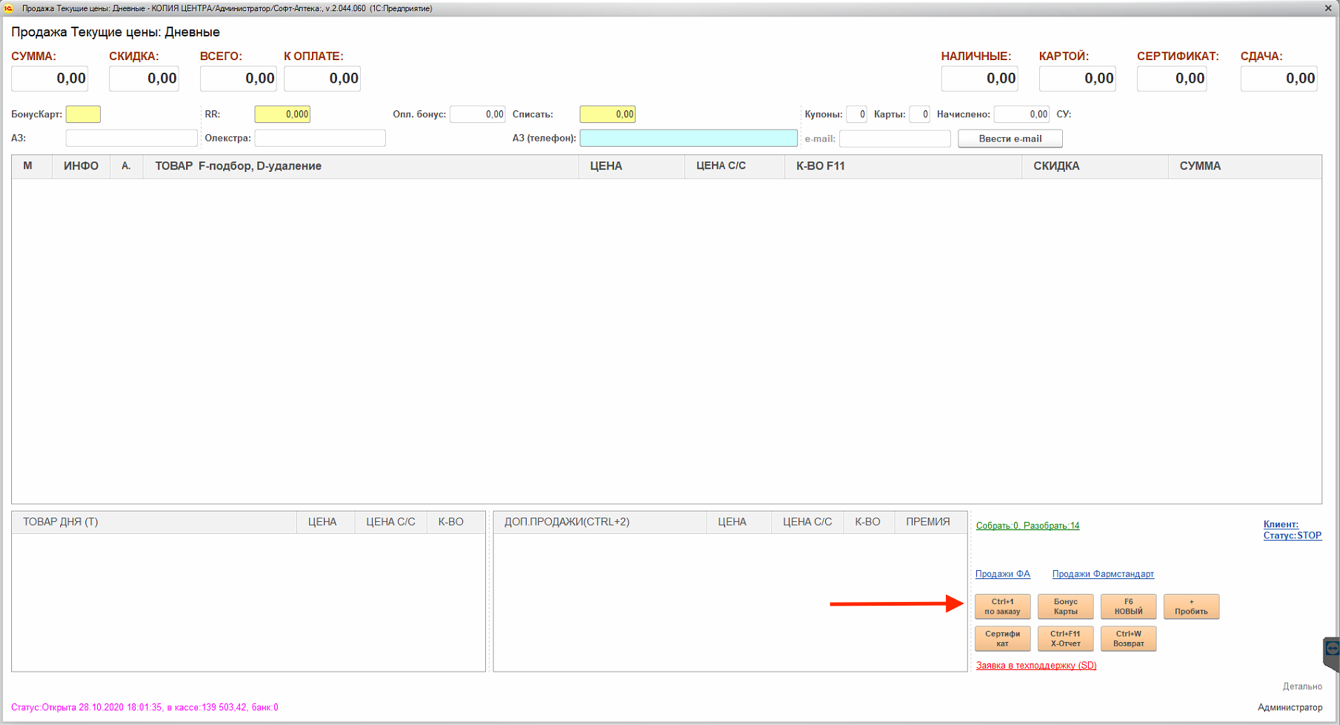This screenshot has height=725, width=1340.
Task: Open the 'Продажи ФА' link
Action: (1002, 574)
